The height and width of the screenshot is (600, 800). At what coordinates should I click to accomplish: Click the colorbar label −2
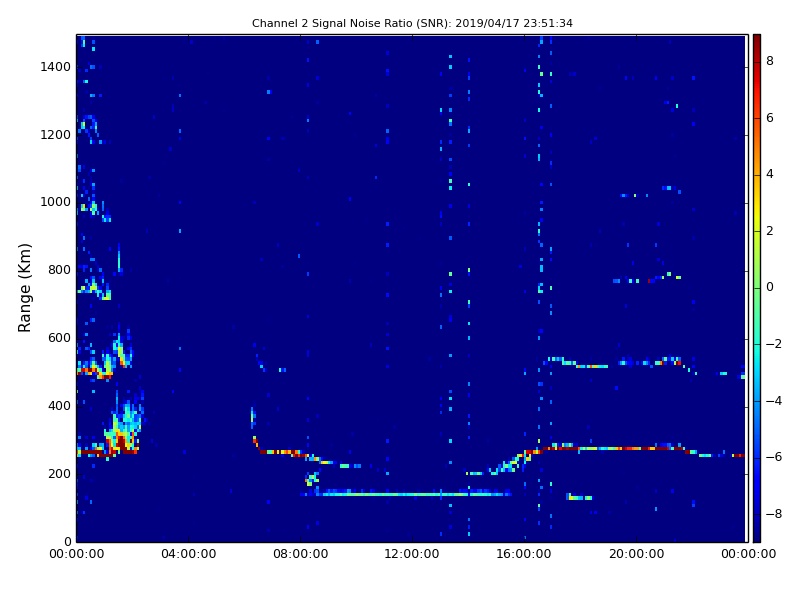(773, 344)
